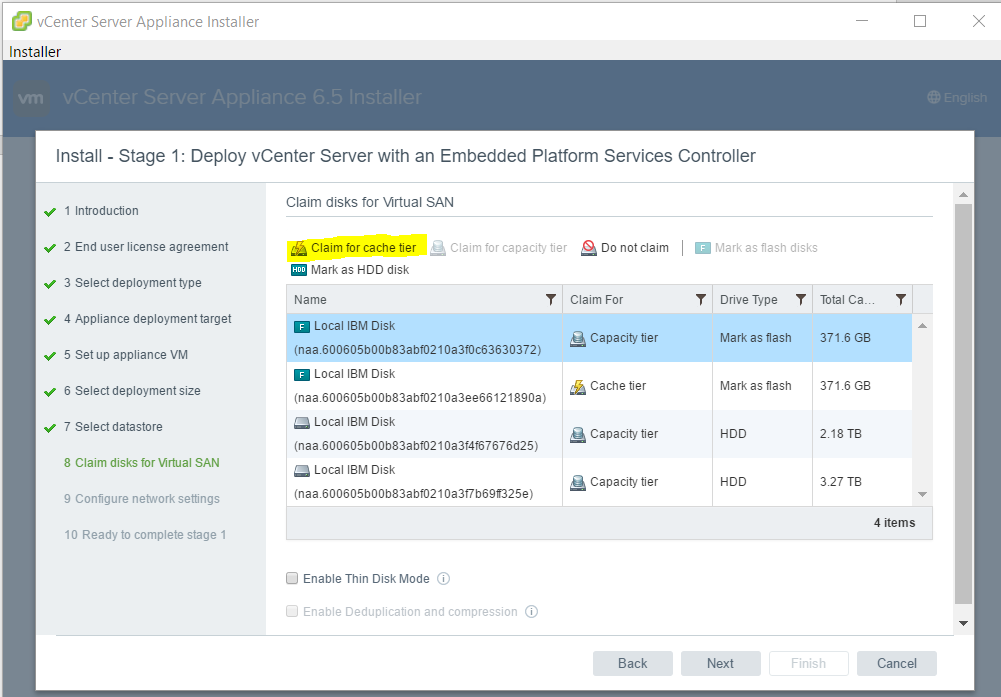1001x697 pixels.
Task: Click the wizard page vertical scrollbar thumb
Action: click(963, 403)
